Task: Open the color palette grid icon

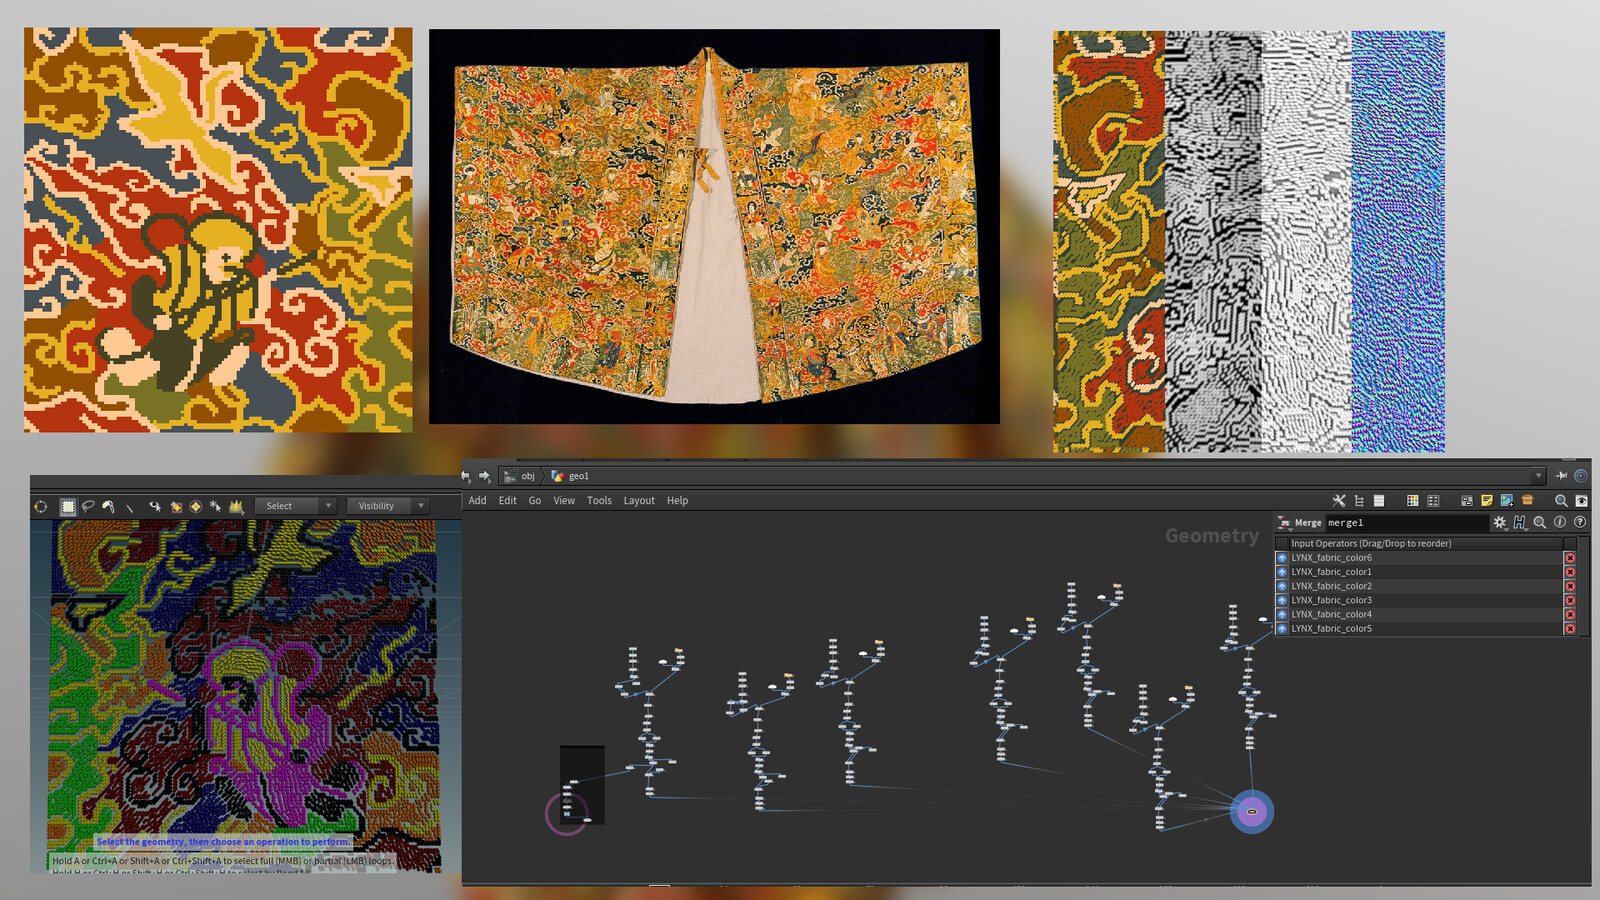Action: [1413, 500]
